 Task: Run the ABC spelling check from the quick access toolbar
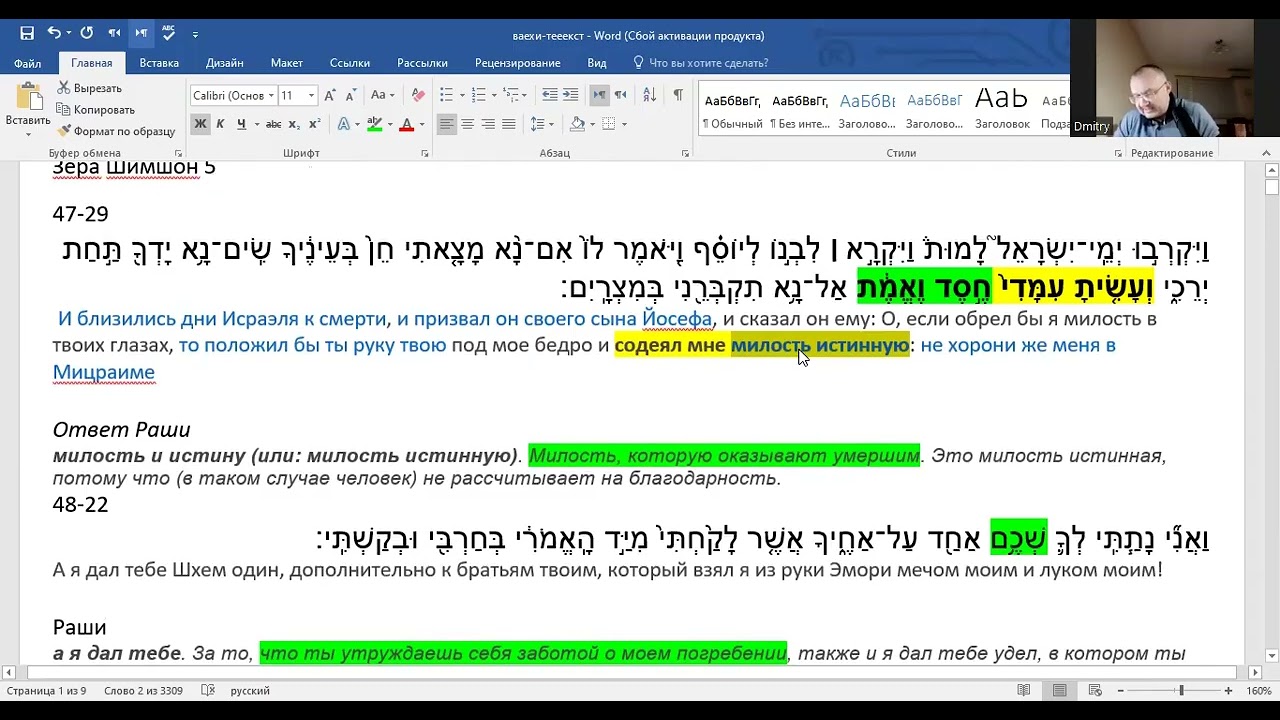tap(168, 34)
